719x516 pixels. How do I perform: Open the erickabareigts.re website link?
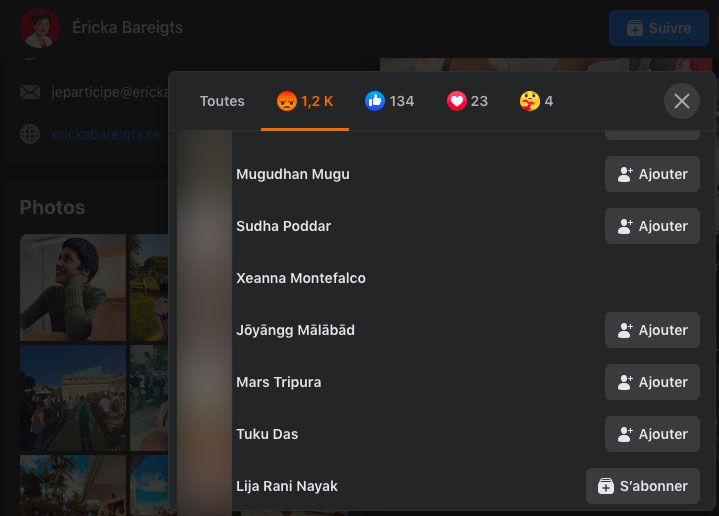(x=105, y=134)
